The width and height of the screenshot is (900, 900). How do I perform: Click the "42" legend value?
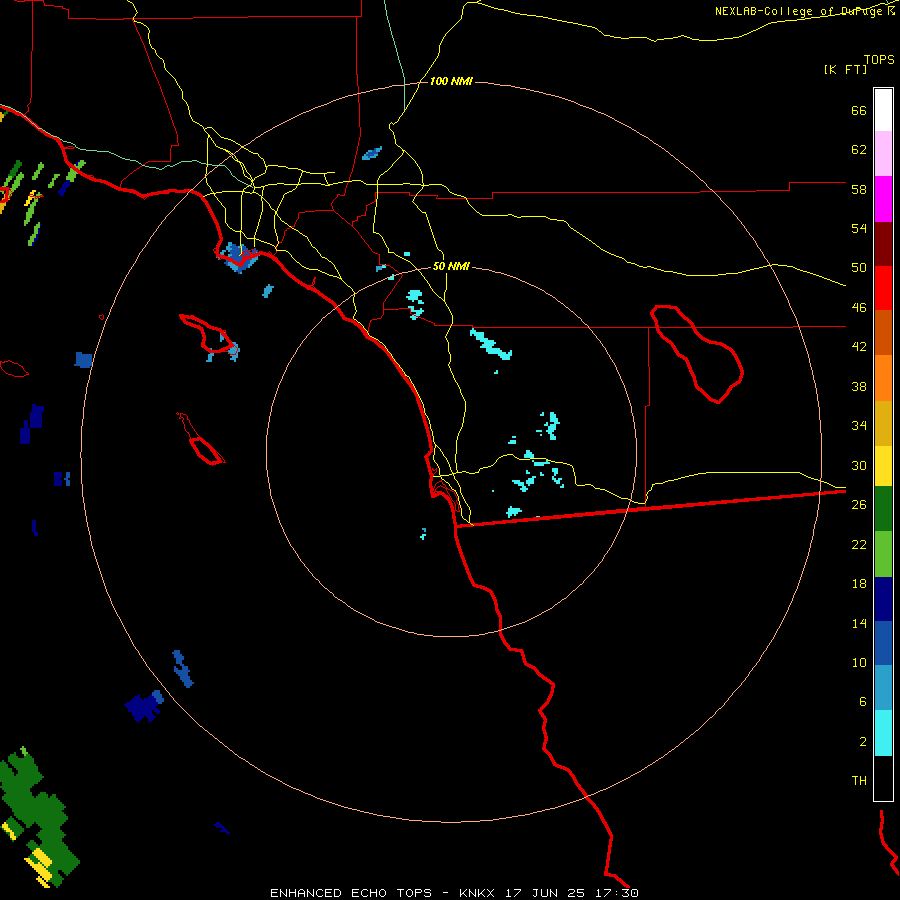859,347
